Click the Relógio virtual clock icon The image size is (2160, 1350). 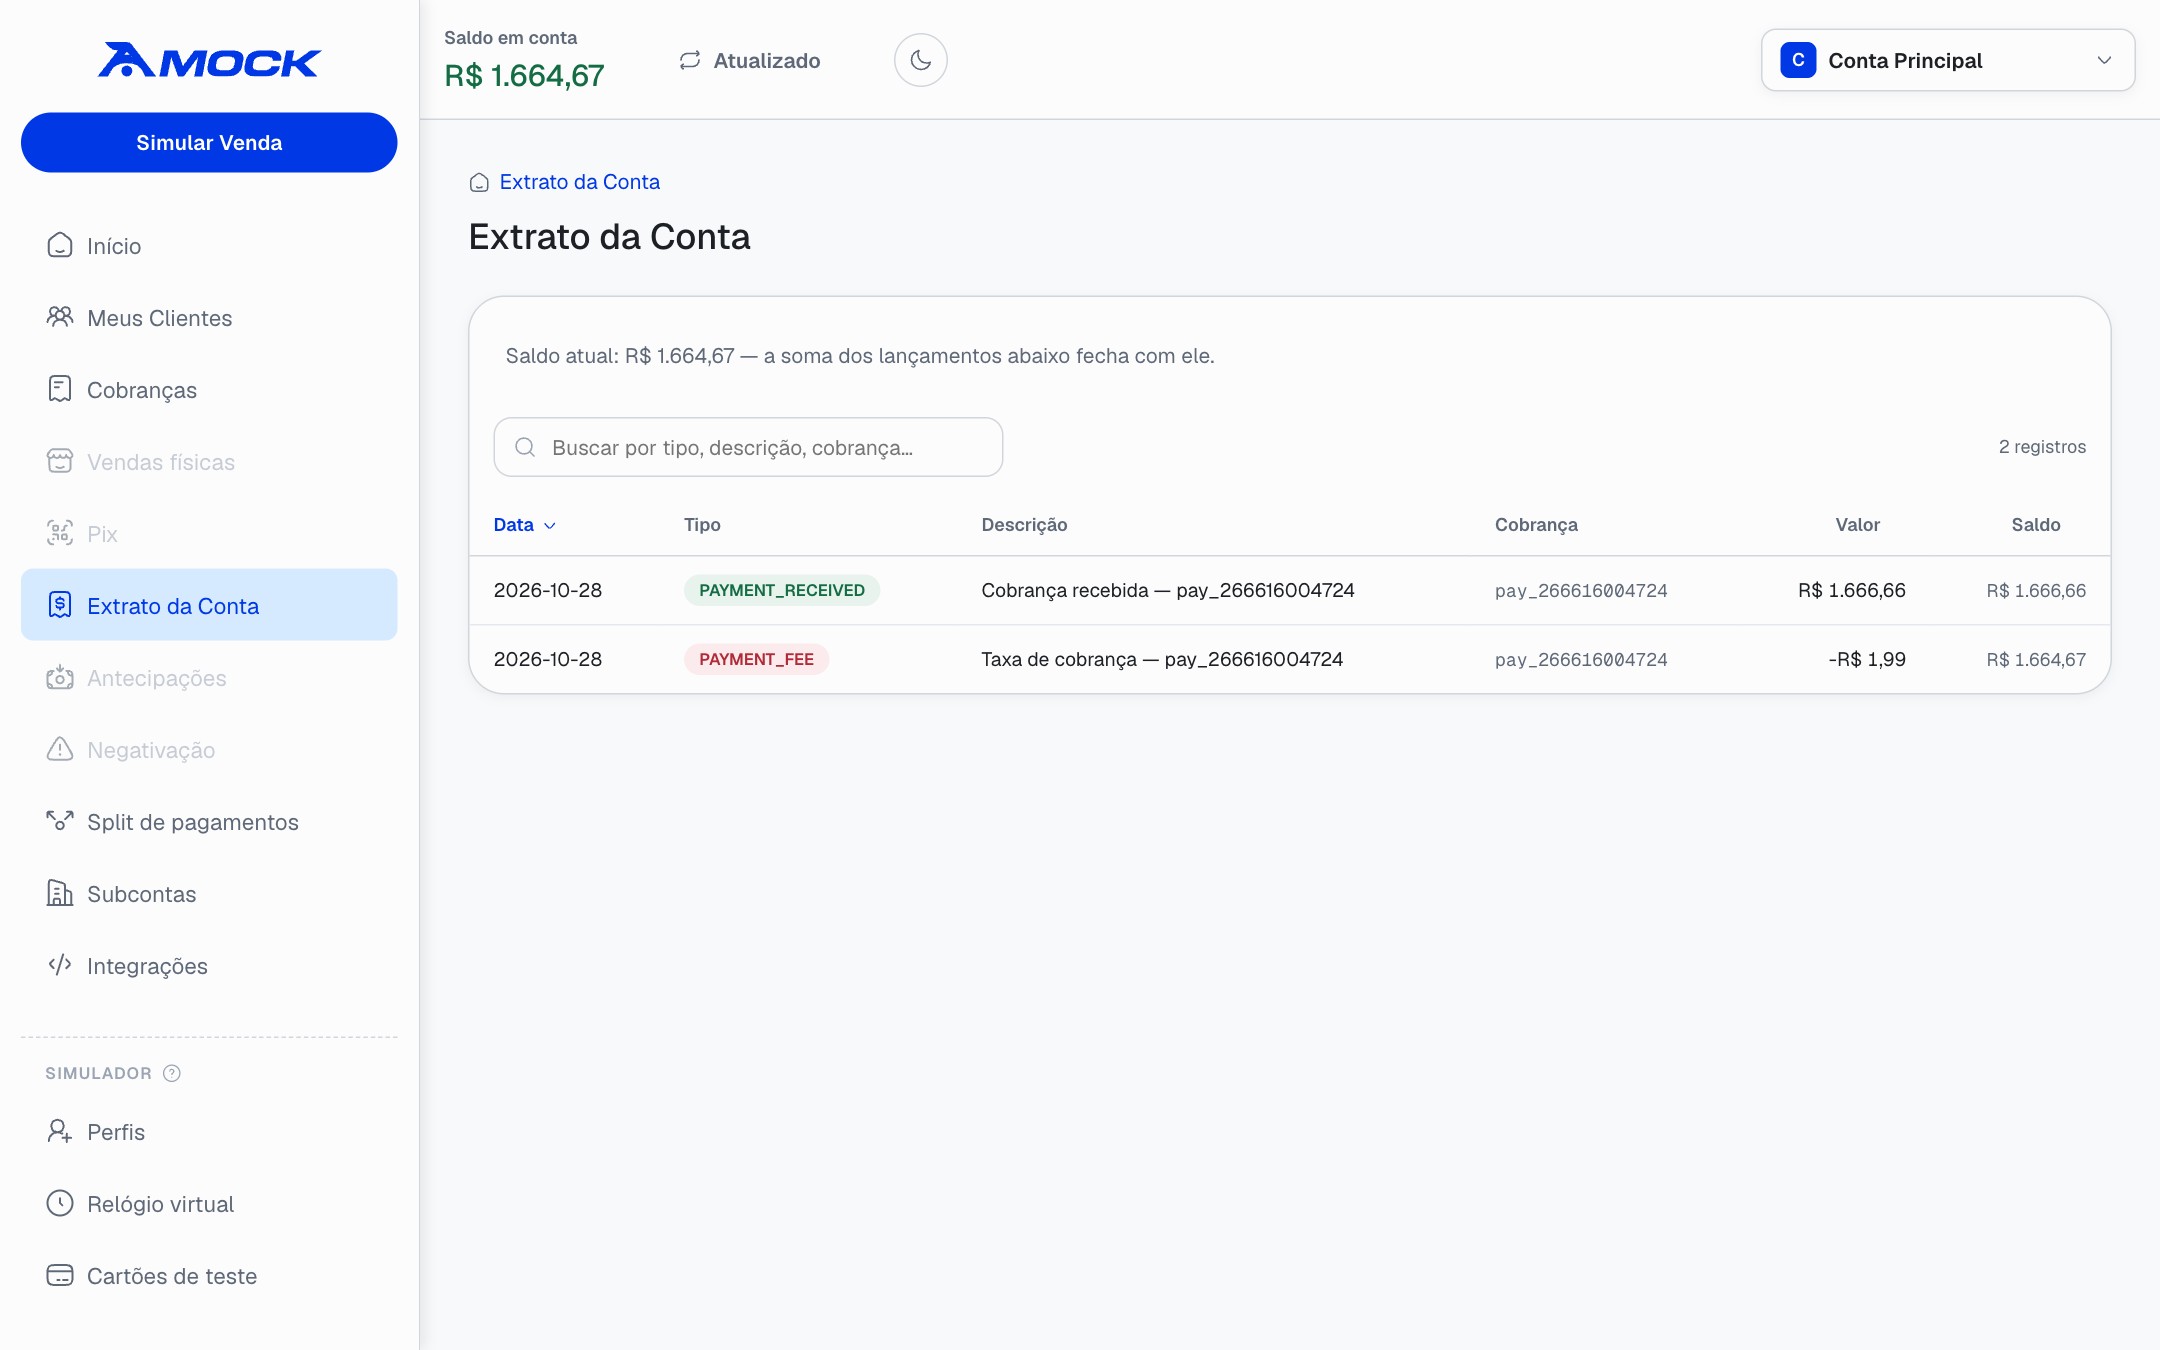pos(60,1203)
